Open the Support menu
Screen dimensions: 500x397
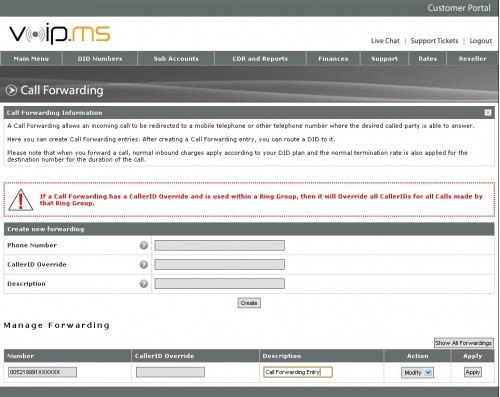pos(384,59)
